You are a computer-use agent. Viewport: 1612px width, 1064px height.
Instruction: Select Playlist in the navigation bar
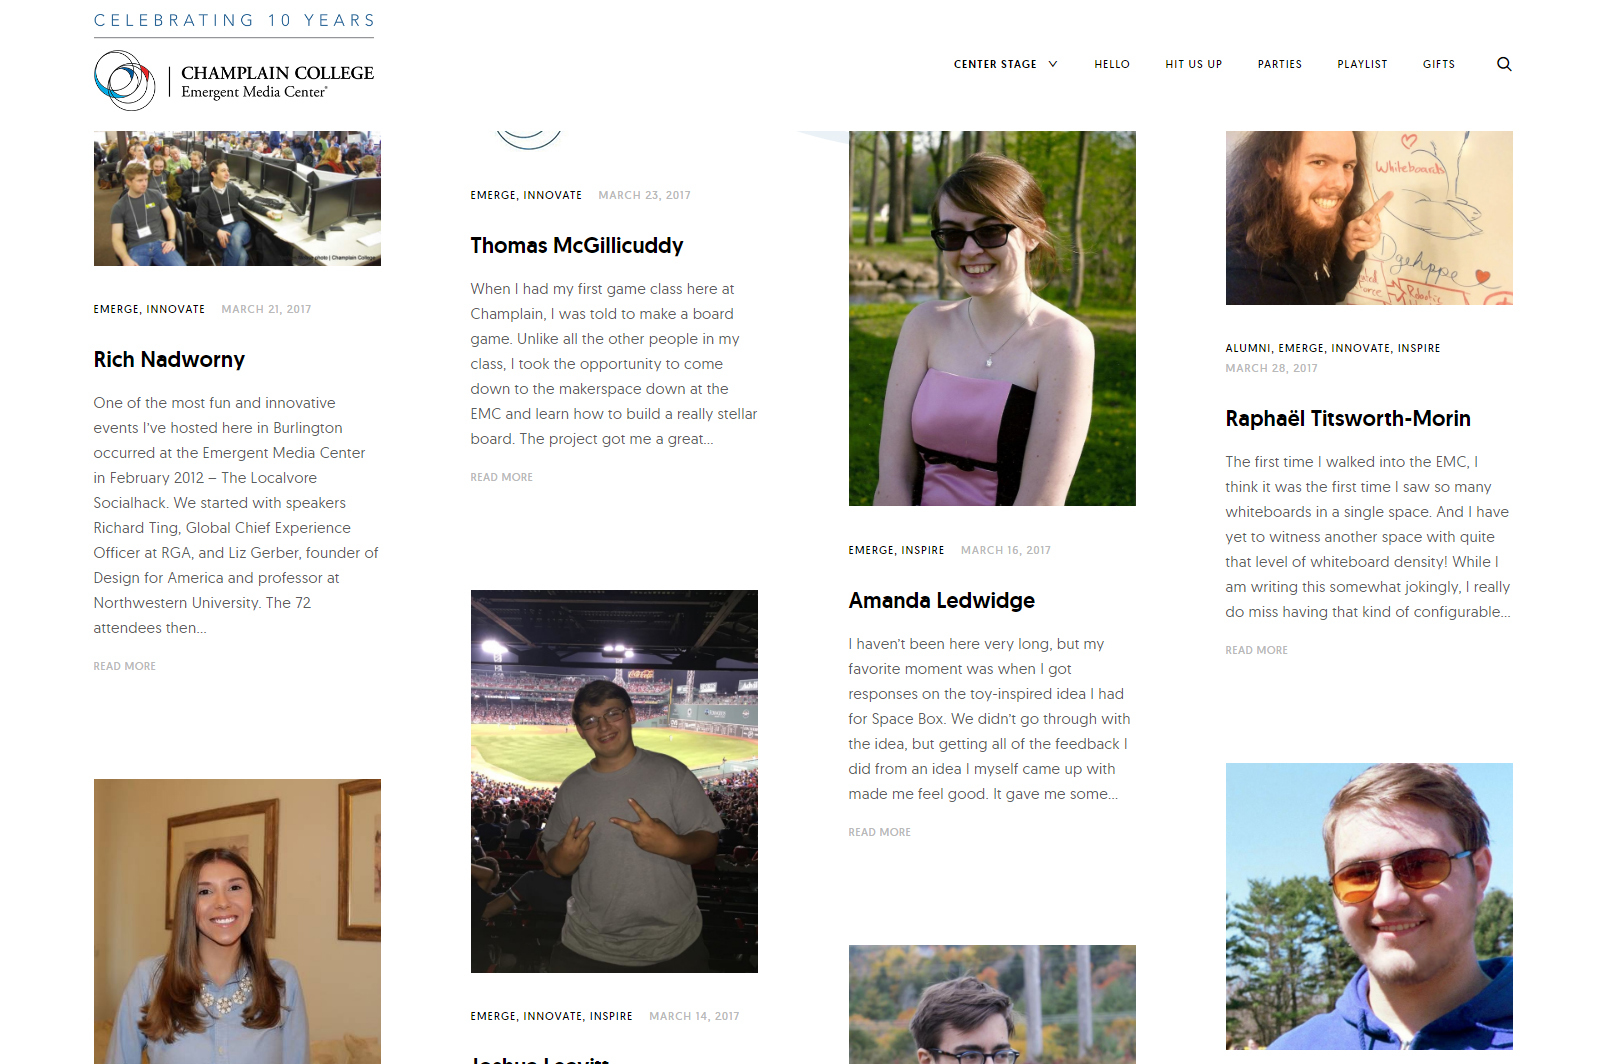(1362, 64)
